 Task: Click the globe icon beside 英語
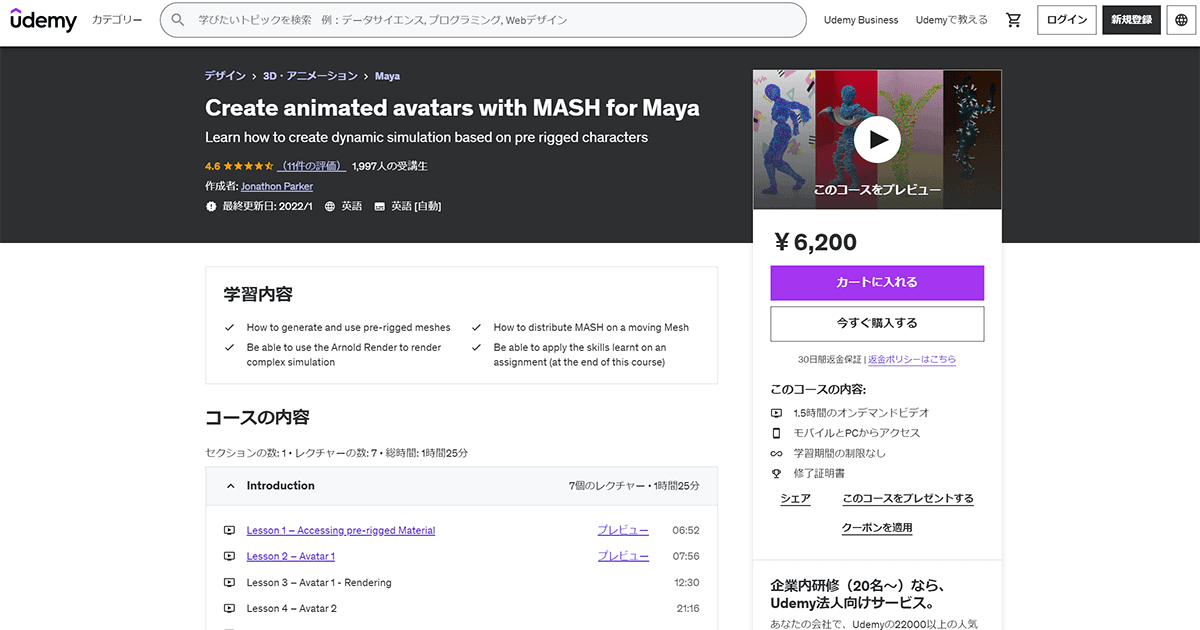click(x=330, y=206)
